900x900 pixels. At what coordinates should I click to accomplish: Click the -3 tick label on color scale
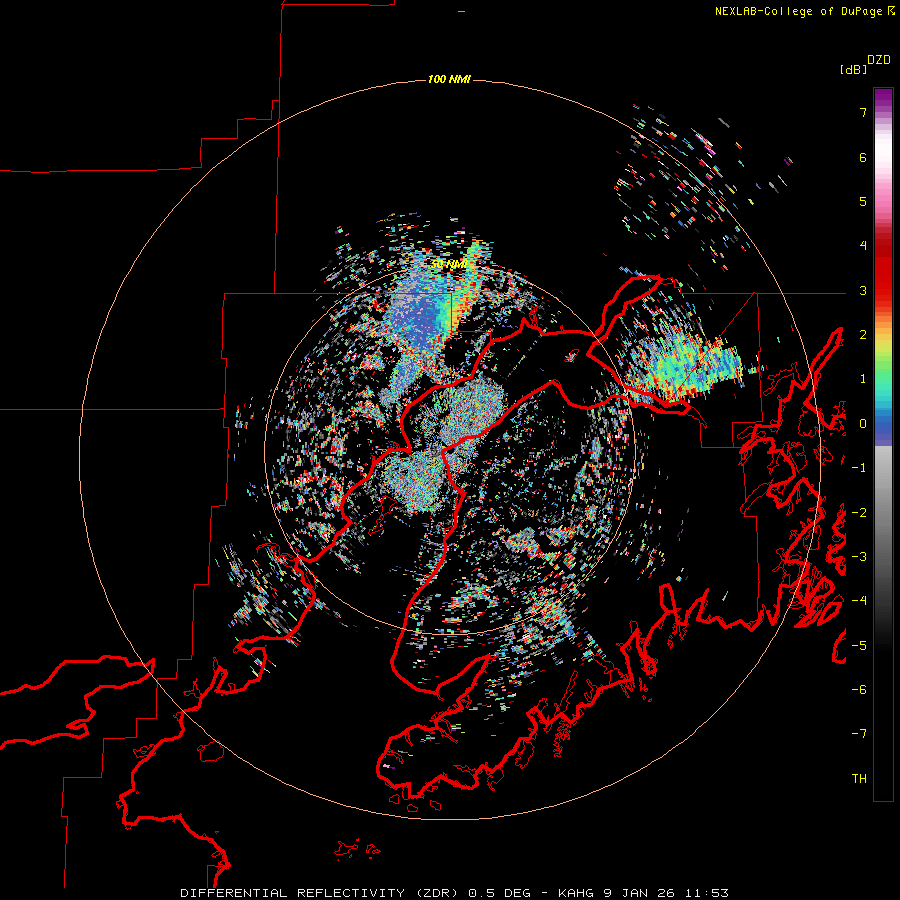(859, 557)
